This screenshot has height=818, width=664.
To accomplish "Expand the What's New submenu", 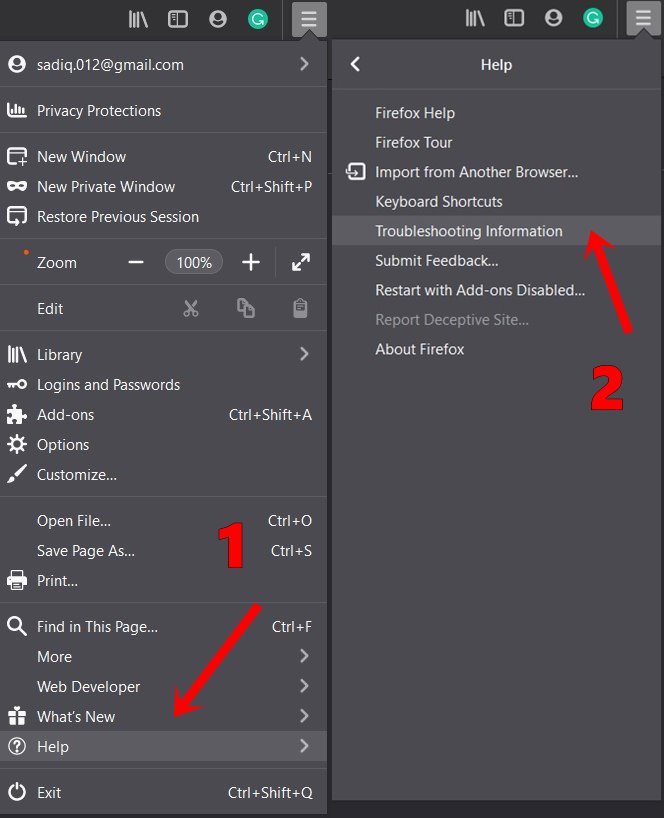I will click(163, 716).
